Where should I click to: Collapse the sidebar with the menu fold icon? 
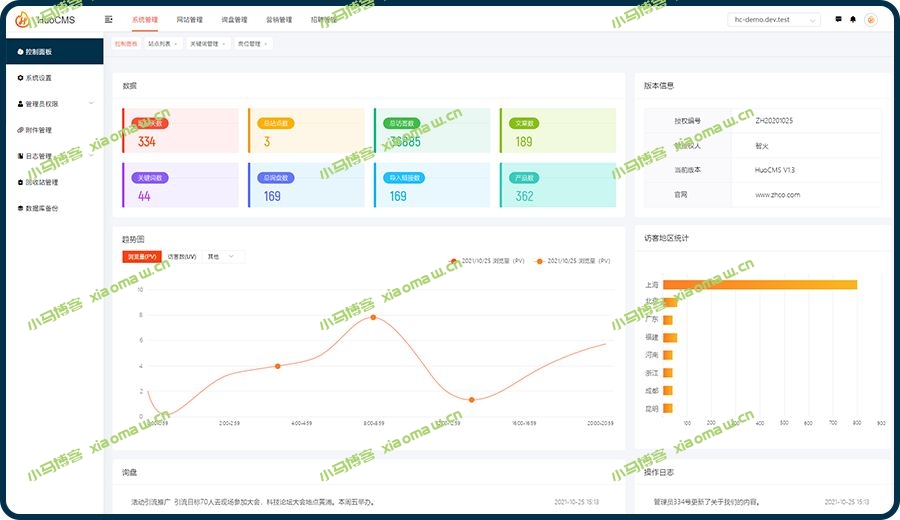pos(108,20)
